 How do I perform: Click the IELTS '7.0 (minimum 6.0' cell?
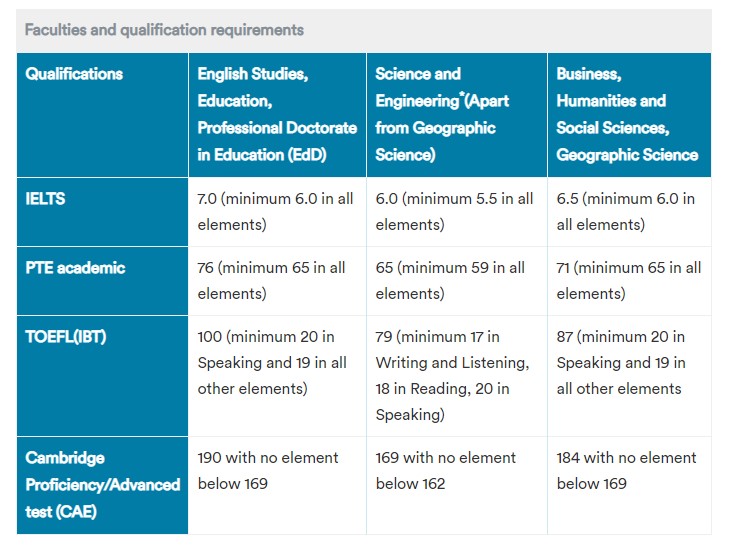point(276,211)
